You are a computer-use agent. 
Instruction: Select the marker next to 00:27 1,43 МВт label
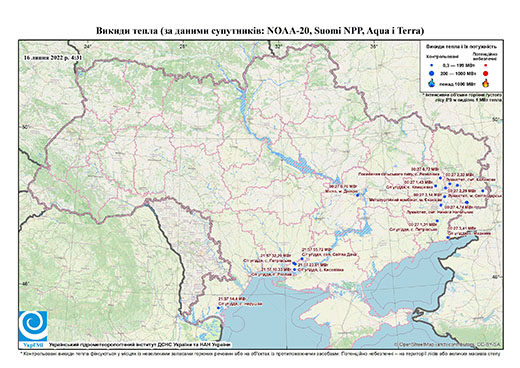[436, 186]
